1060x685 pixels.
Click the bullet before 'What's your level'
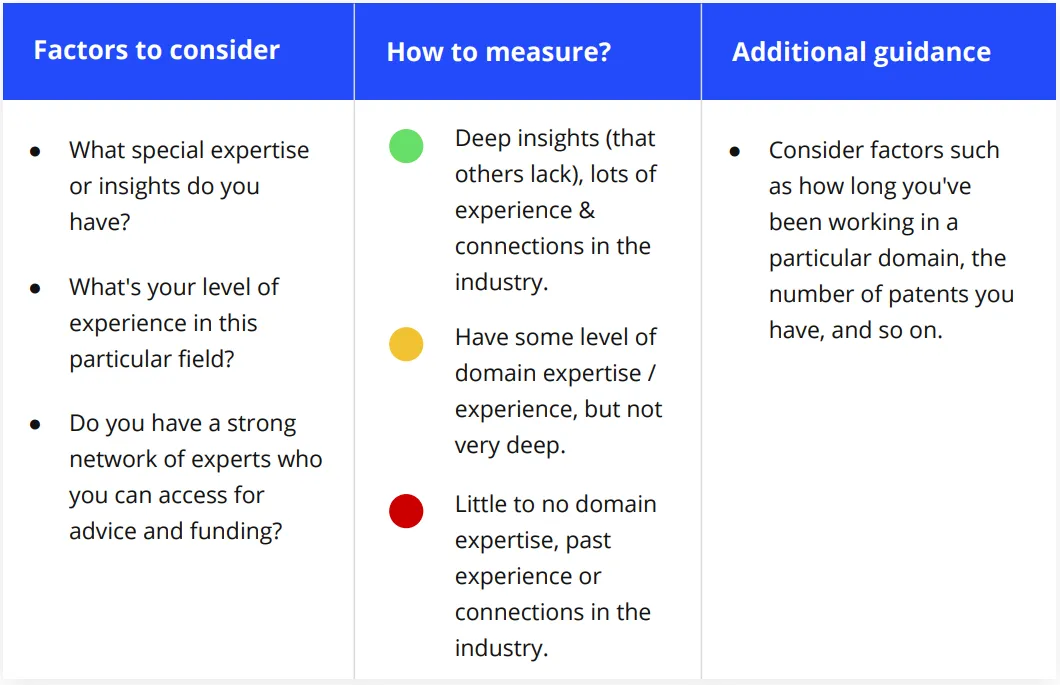click(35, 289)
